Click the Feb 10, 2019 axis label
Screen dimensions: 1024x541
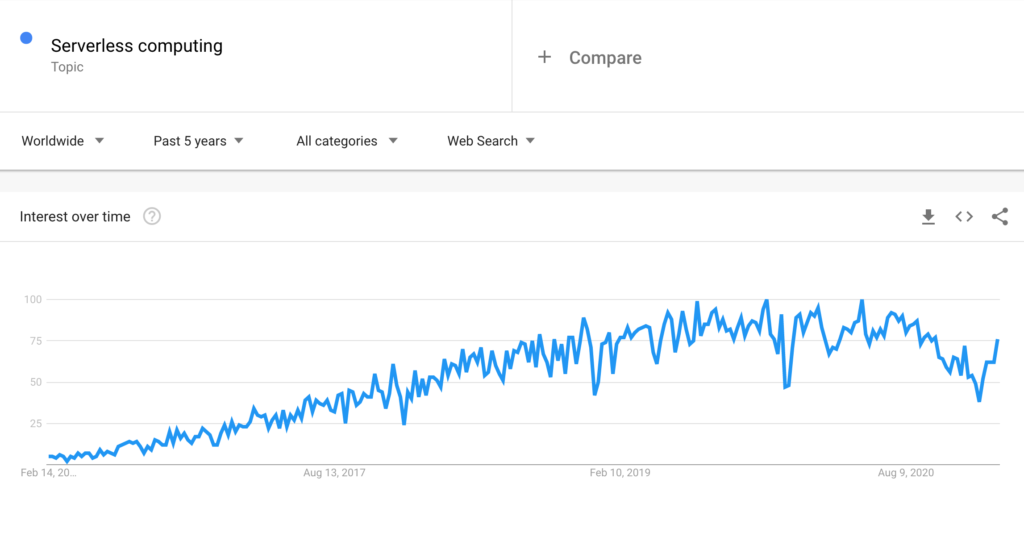click(x=620, y=472)
